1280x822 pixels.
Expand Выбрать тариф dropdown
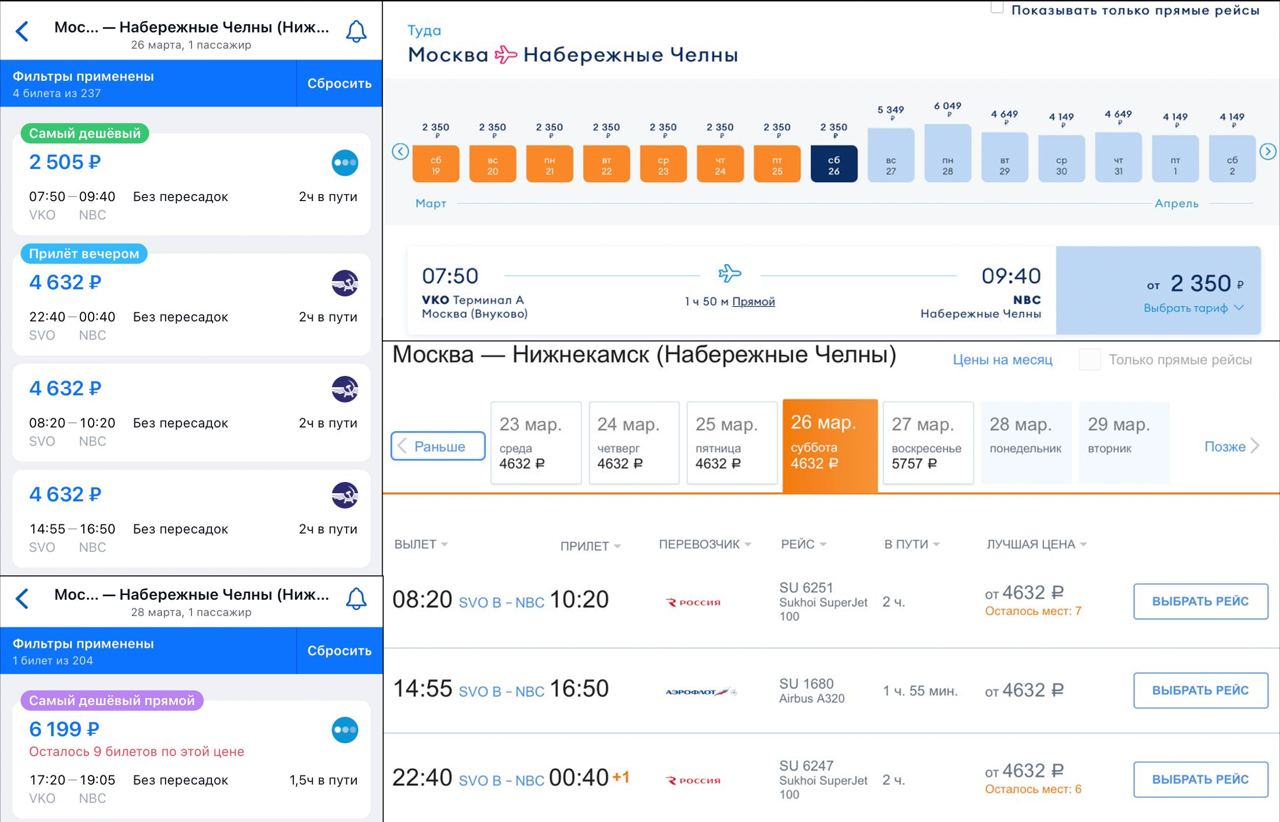coord(1194,308)
